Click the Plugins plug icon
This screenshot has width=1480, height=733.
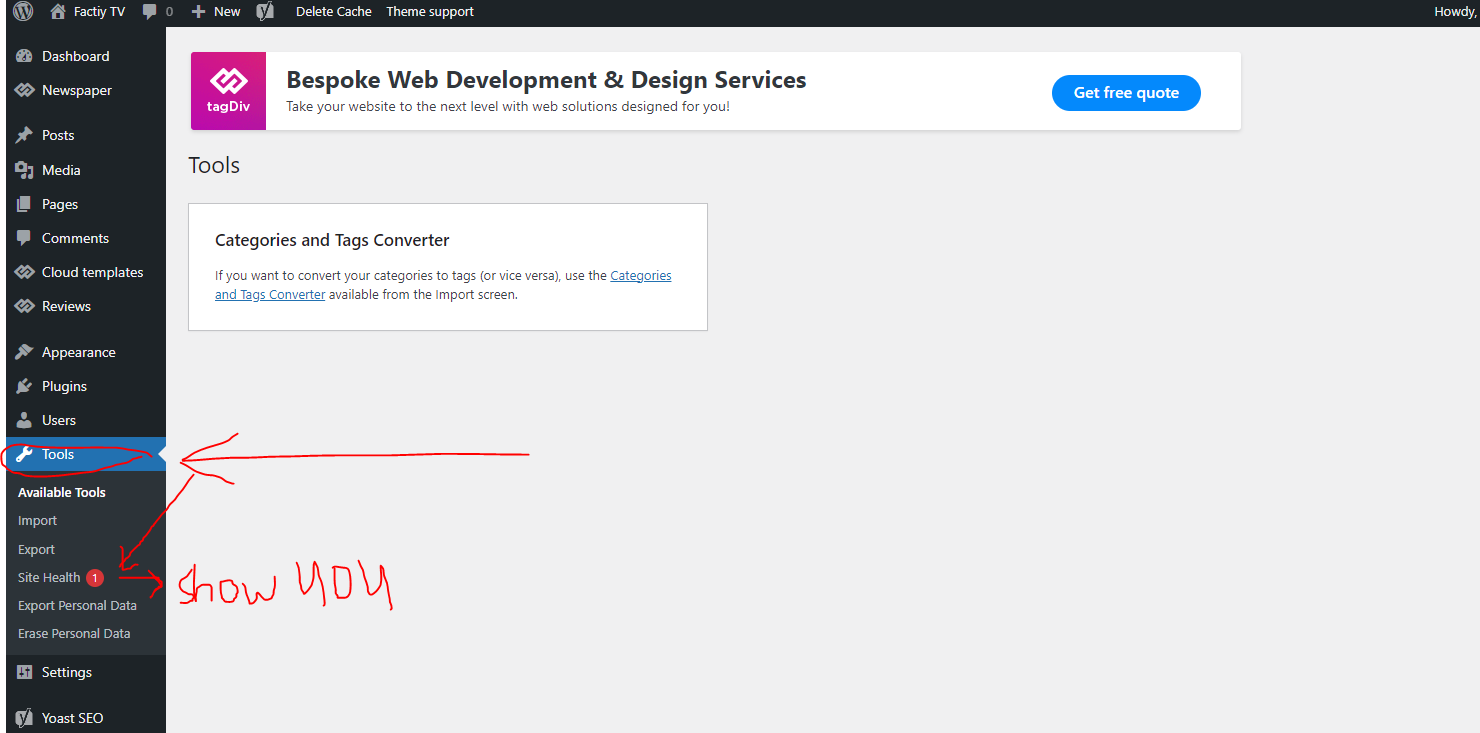[x=25, y=386]
